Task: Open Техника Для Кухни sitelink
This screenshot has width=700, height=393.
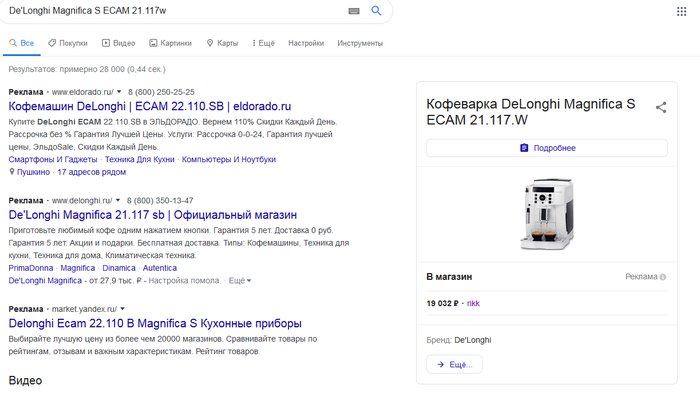Action: (139, 159)
